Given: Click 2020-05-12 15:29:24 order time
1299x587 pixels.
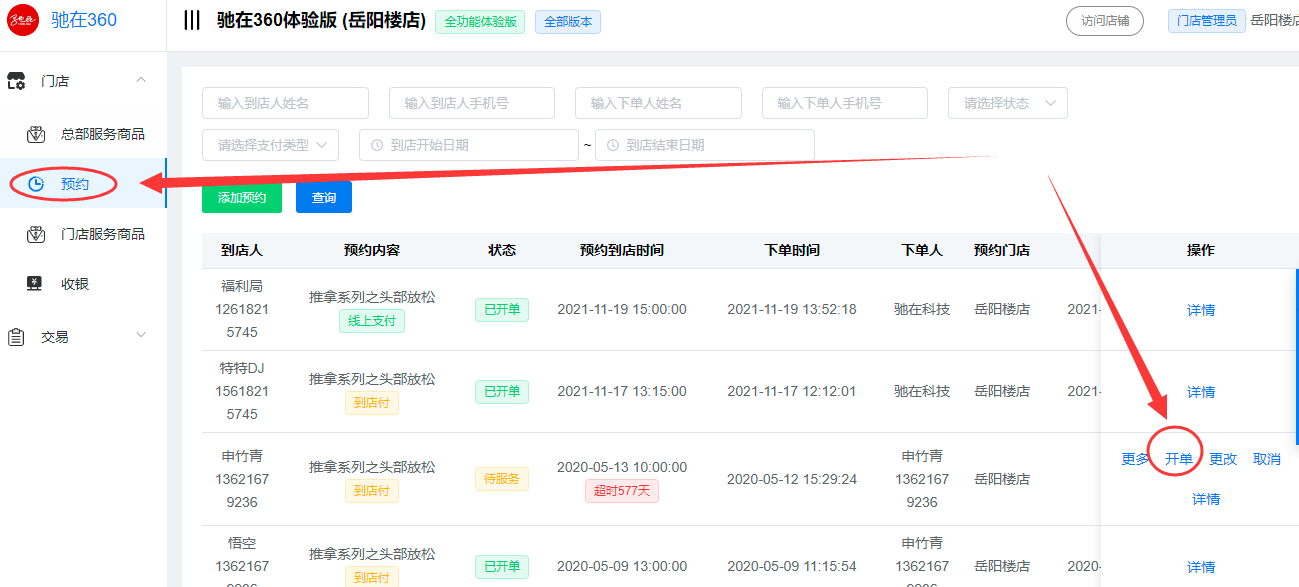Looking at the screenshot, I should 792,479.
